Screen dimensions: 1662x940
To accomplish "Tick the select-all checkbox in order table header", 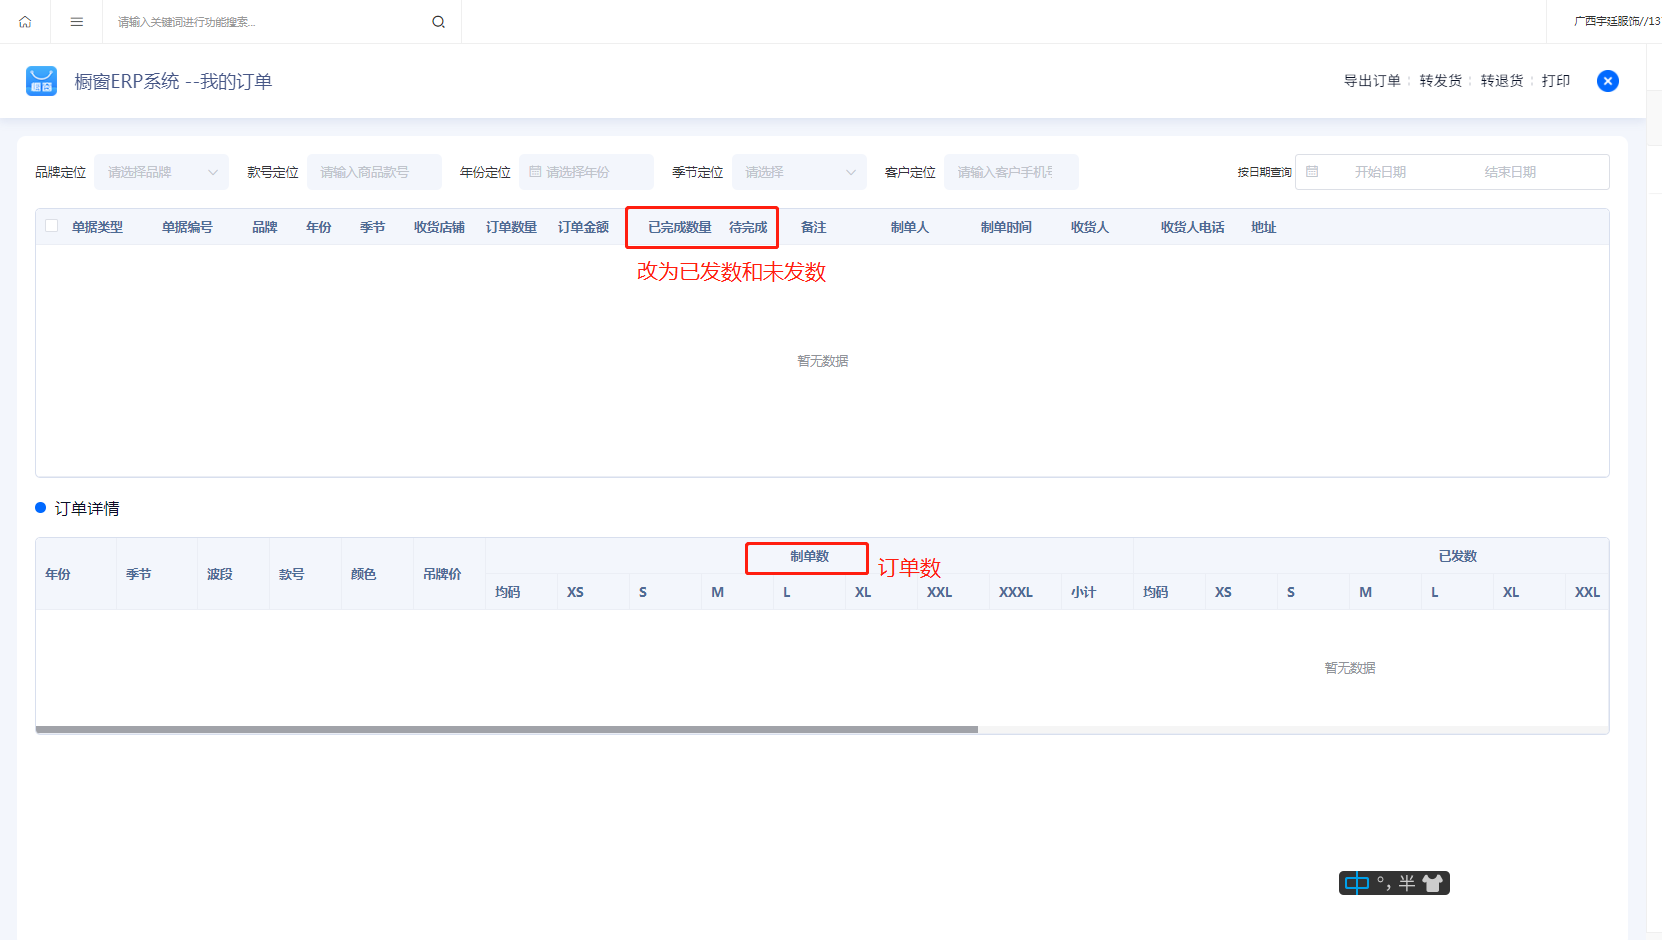I will pyautogui.click(x=52, y=226).
